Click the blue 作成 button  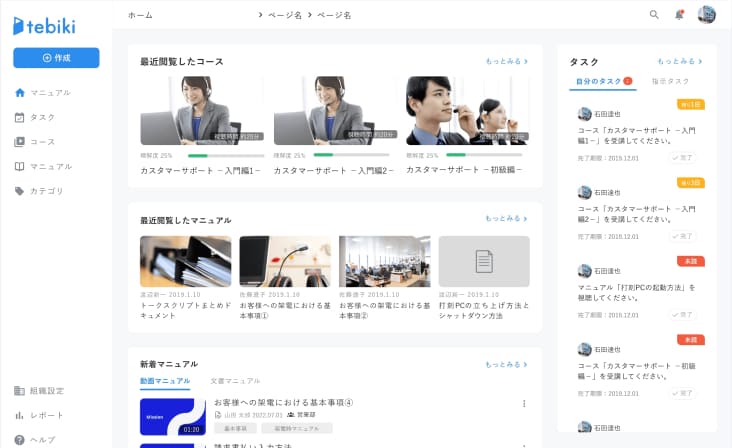(x=56, y=58)
